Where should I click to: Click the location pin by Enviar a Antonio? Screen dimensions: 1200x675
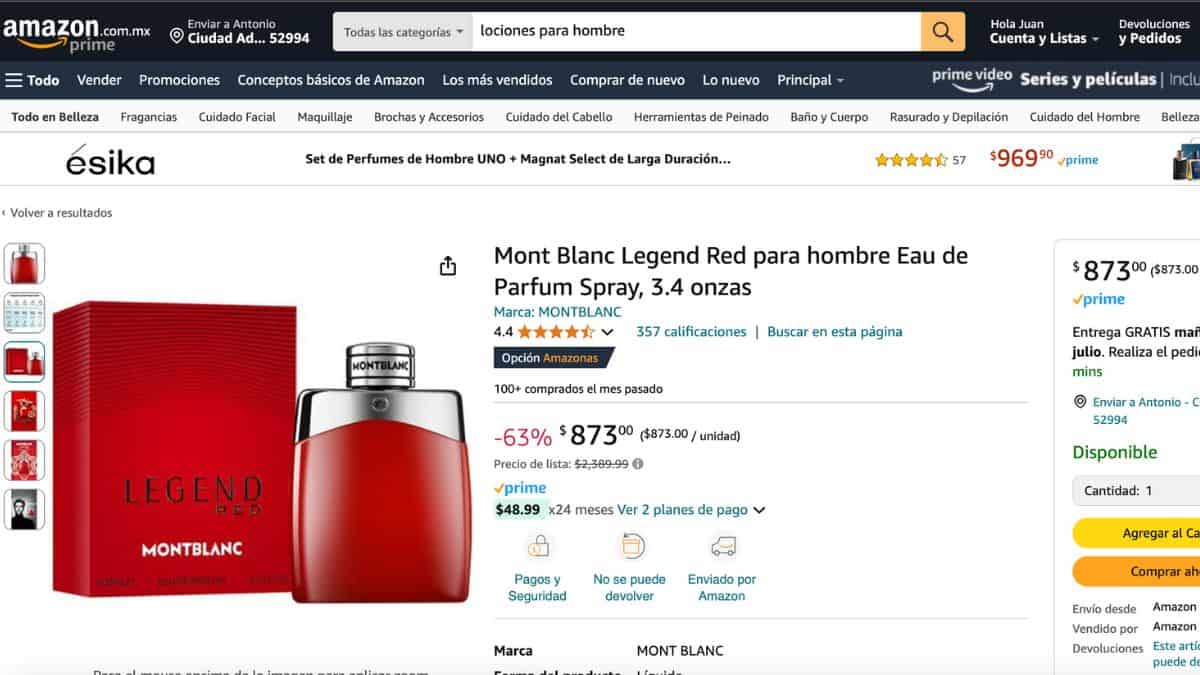tap(177, 36)
